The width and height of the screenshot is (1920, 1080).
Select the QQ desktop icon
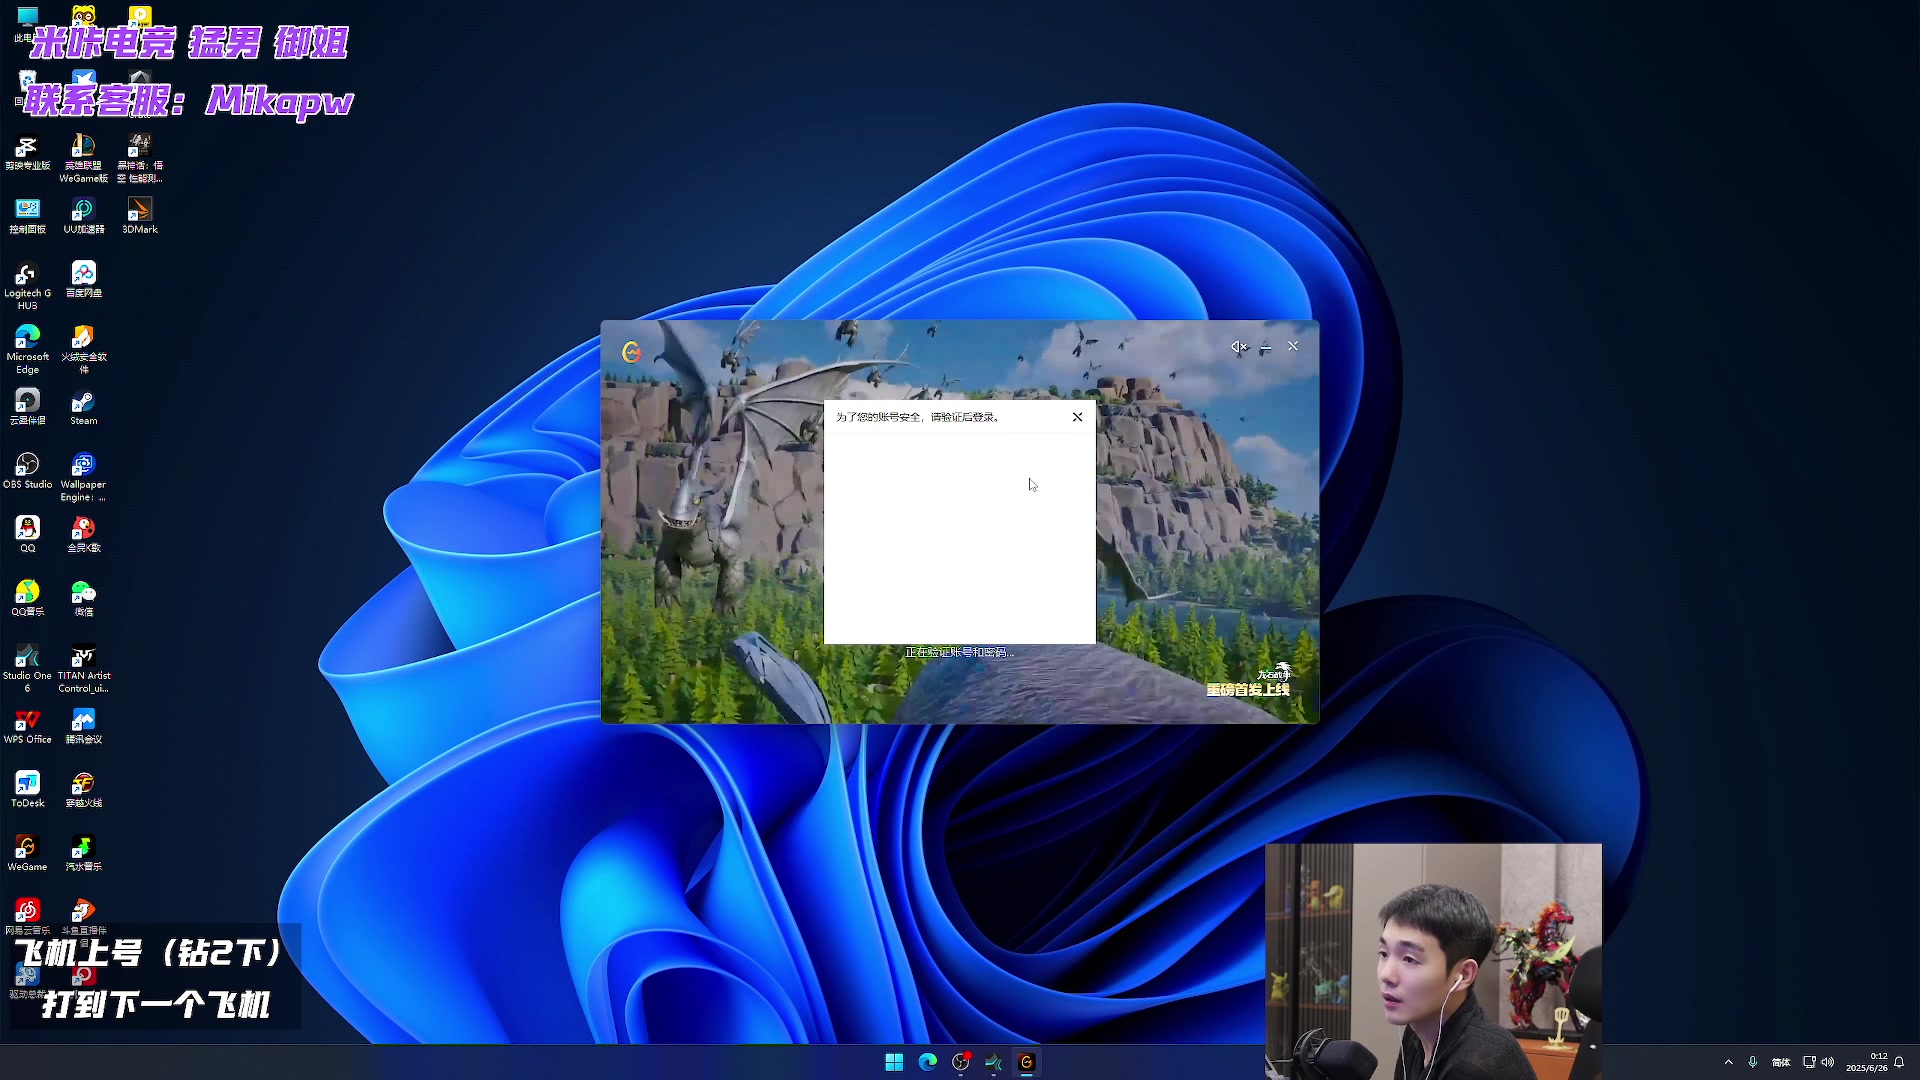(27, 534)
